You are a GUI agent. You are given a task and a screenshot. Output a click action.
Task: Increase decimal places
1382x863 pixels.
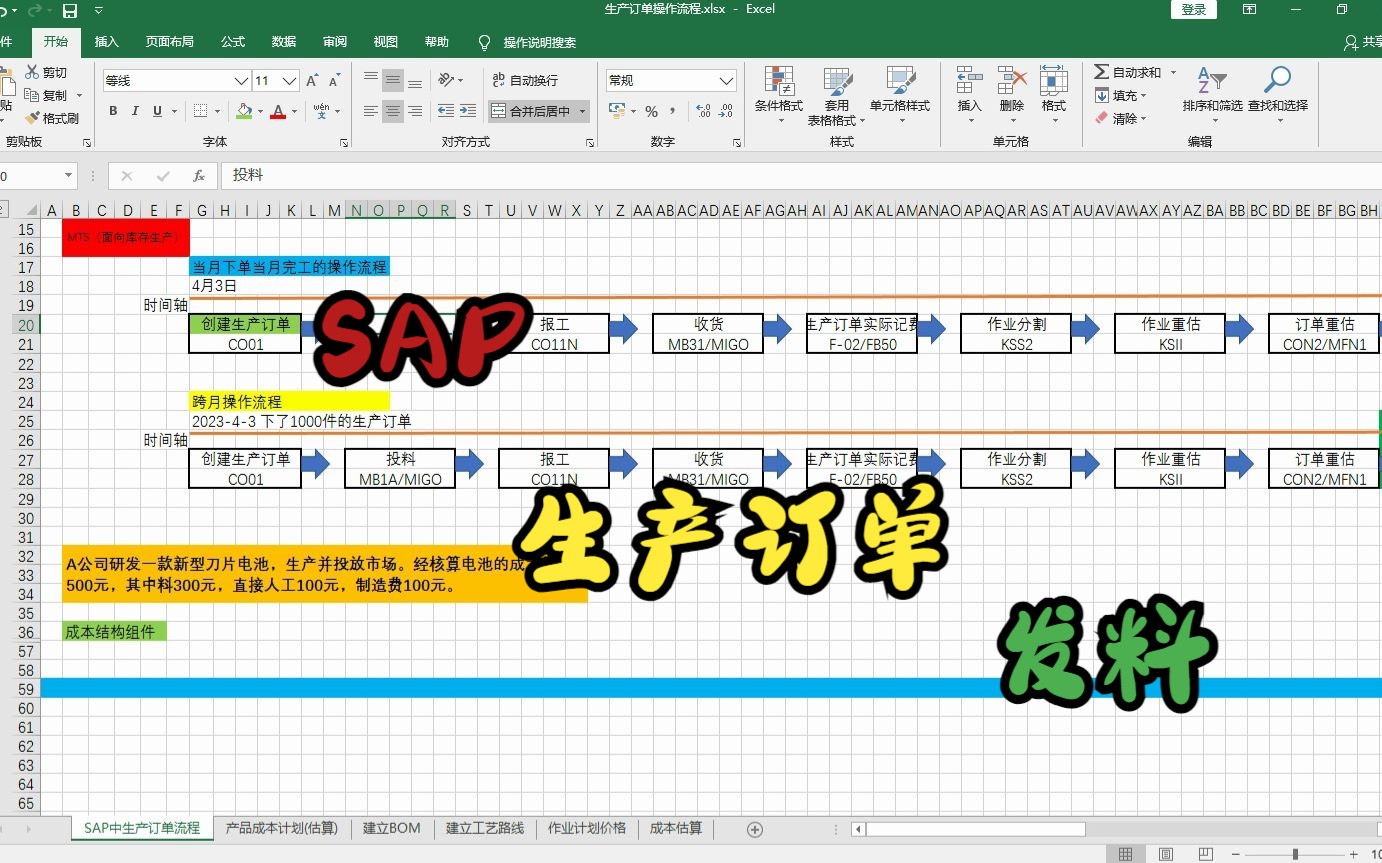click(702, 111)
